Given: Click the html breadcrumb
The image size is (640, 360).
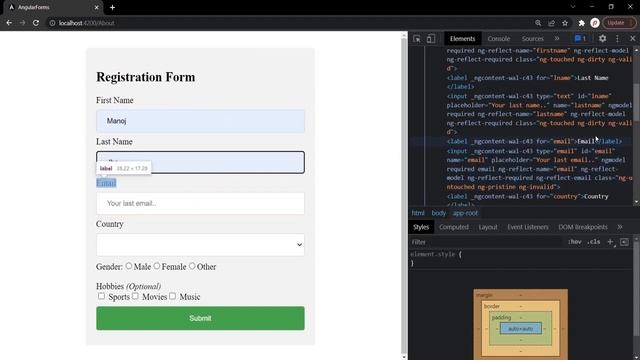Looking at the screenshot, I should pyautogui.click(x=418, y=213).
